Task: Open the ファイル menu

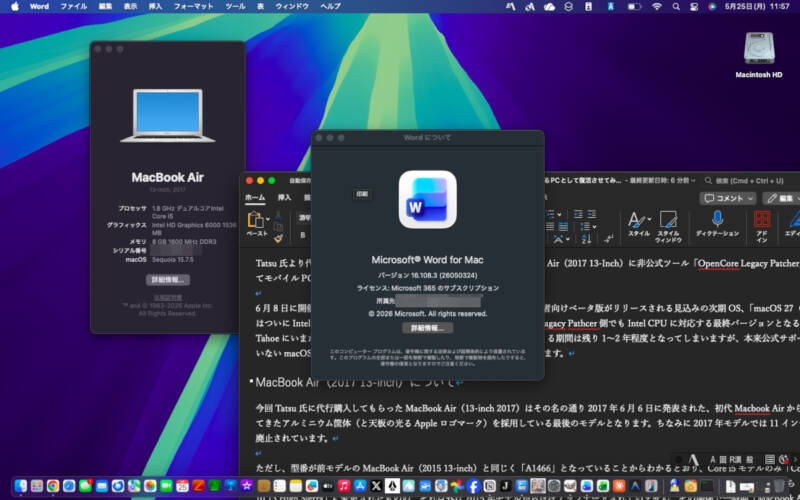Action: [73, 7]
